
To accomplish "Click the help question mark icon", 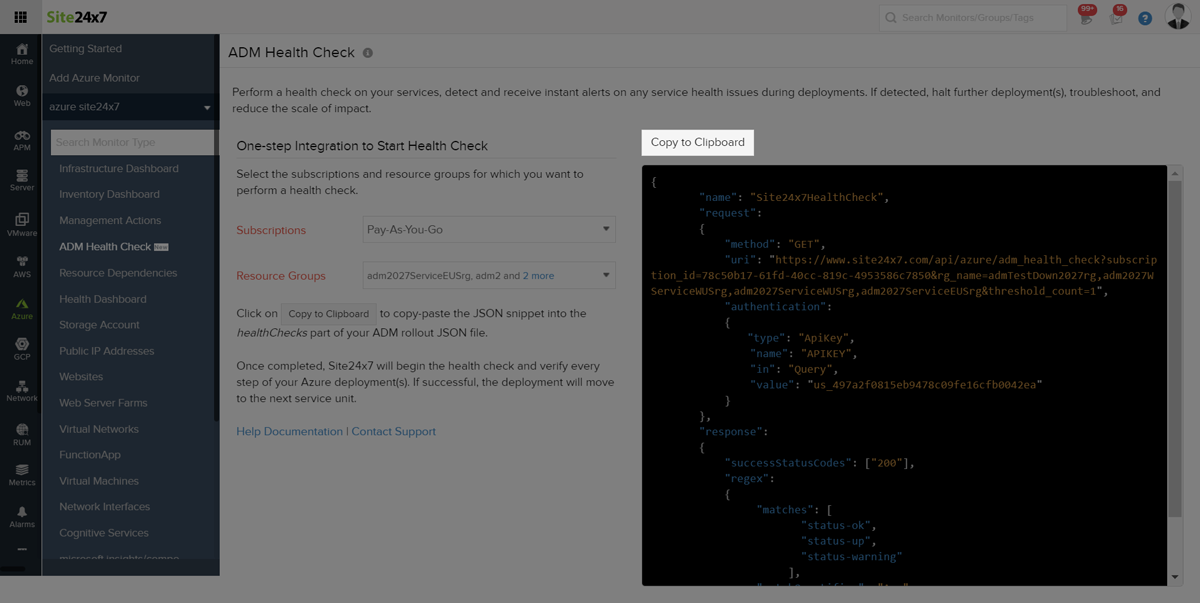I will click(1145, 18).
